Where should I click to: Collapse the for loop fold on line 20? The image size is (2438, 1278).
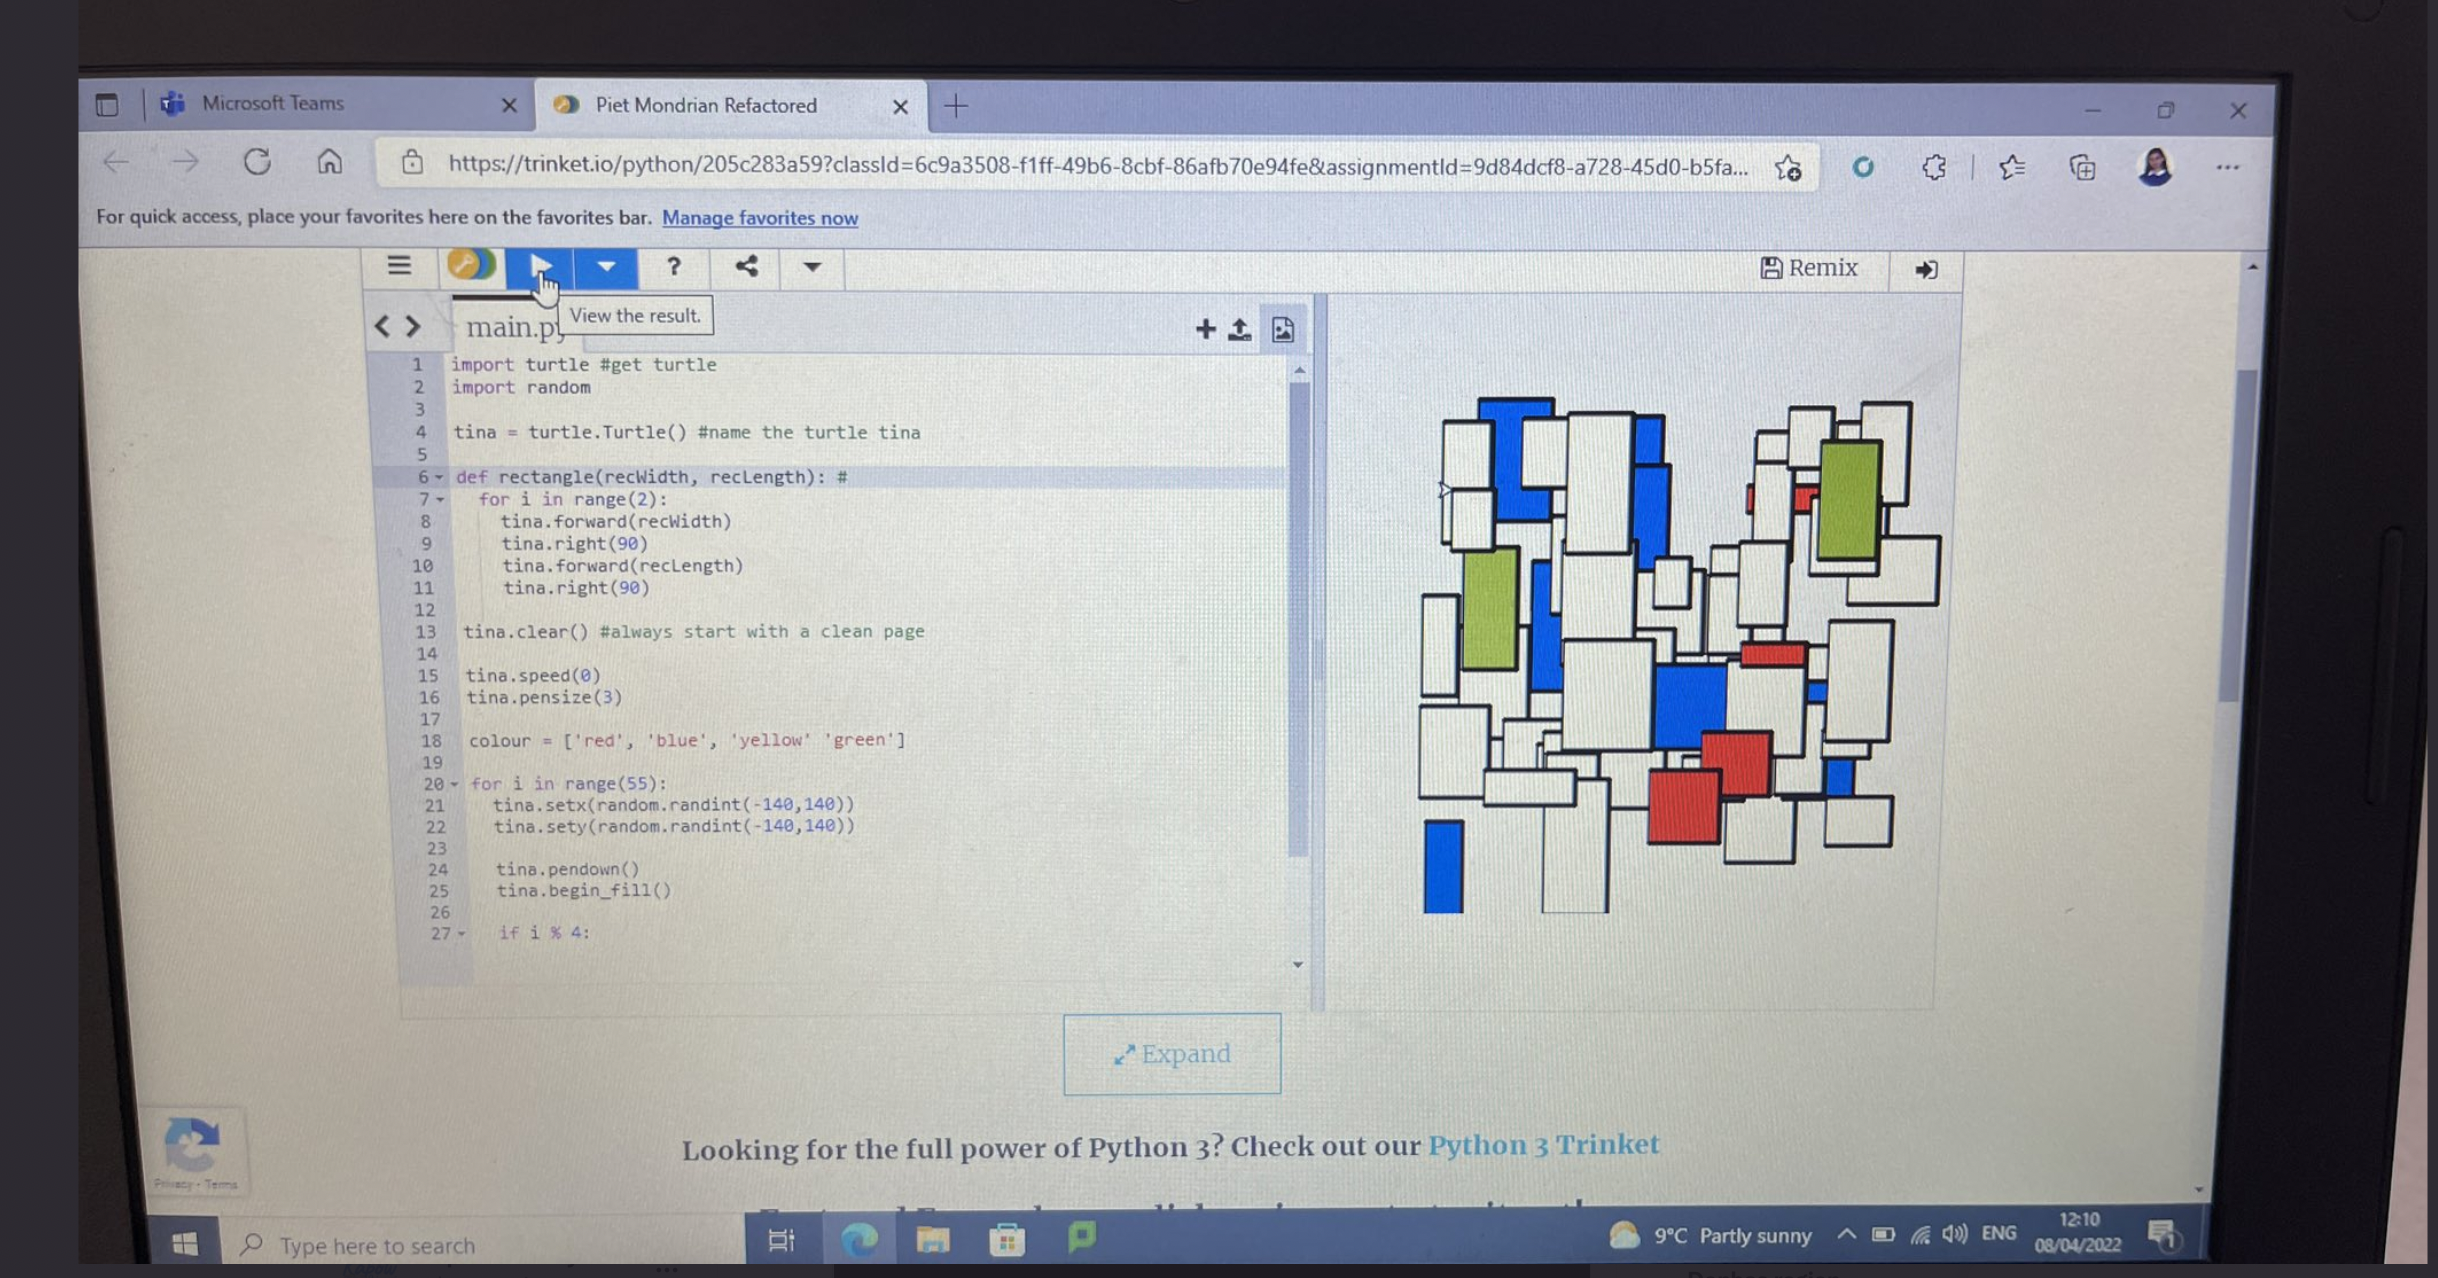tap(454, 784)
